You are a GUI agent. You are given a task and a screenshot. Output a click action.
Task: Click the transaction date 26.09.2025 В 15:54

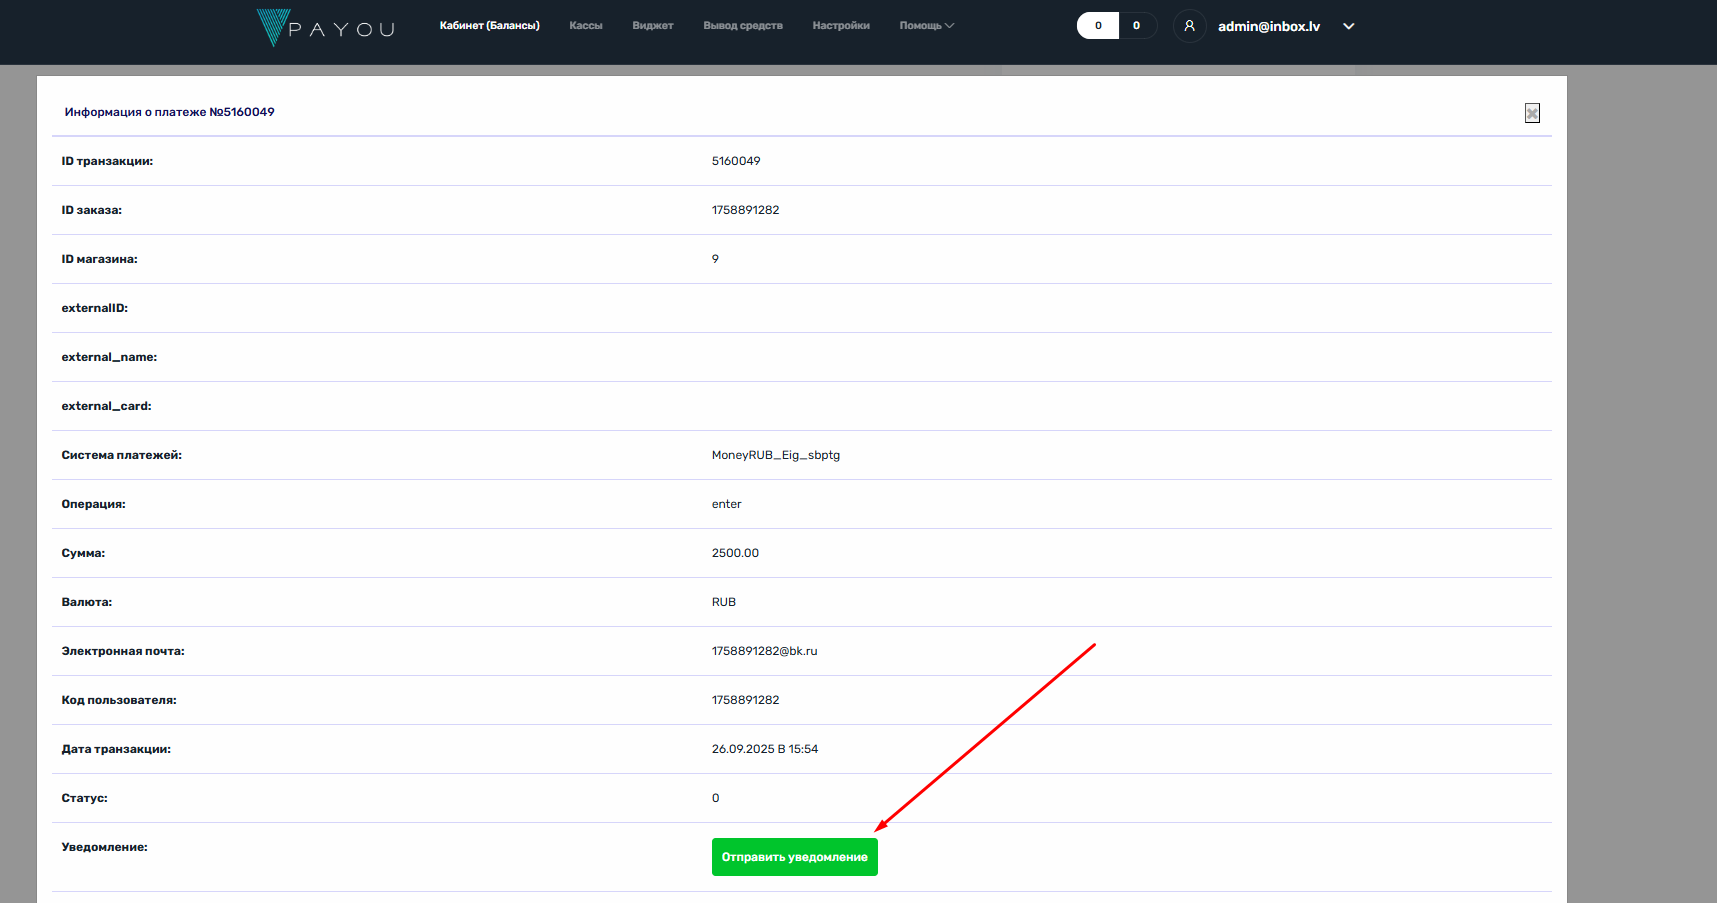764,749
